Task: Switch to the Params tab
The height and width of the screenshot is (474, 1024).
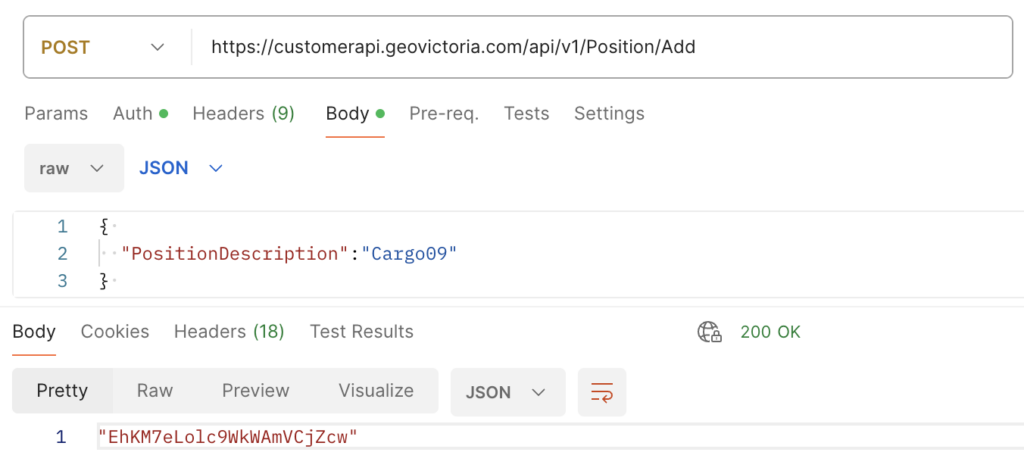Action: (x=56, y=113)
